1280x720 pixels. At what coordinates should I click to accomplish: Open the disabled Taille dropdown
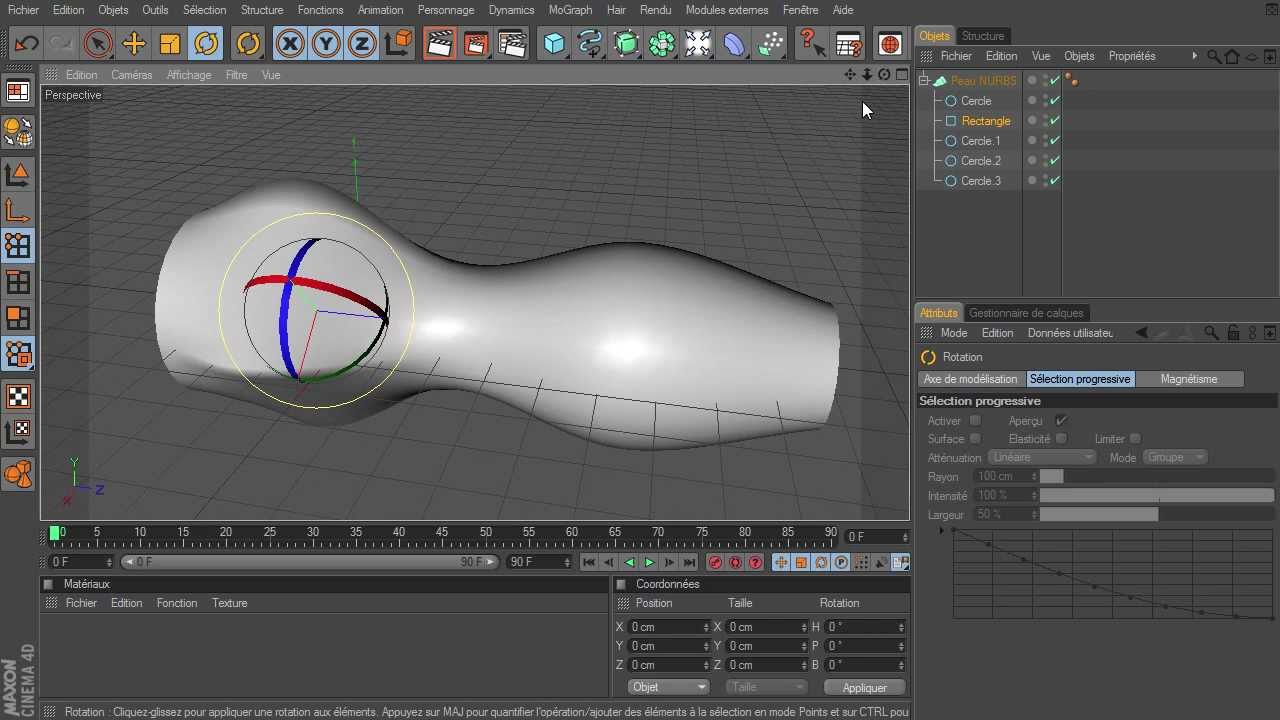tap(766, 687)
